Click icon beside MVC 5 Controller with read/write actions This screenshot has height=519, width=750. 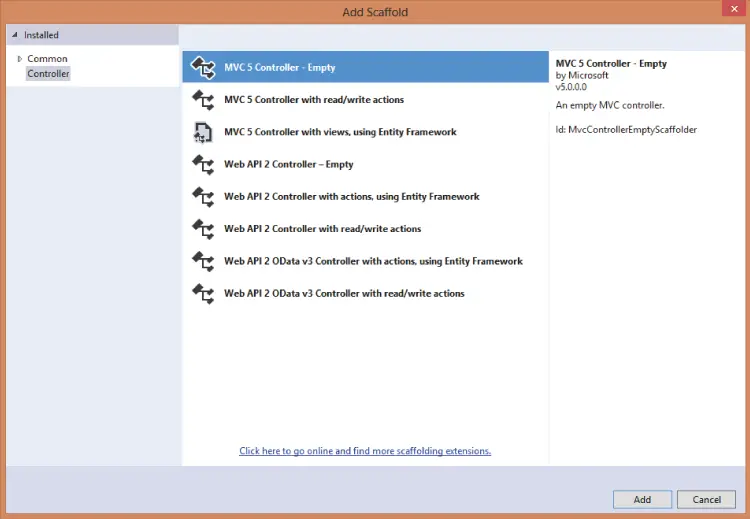(x=203, y=100)
